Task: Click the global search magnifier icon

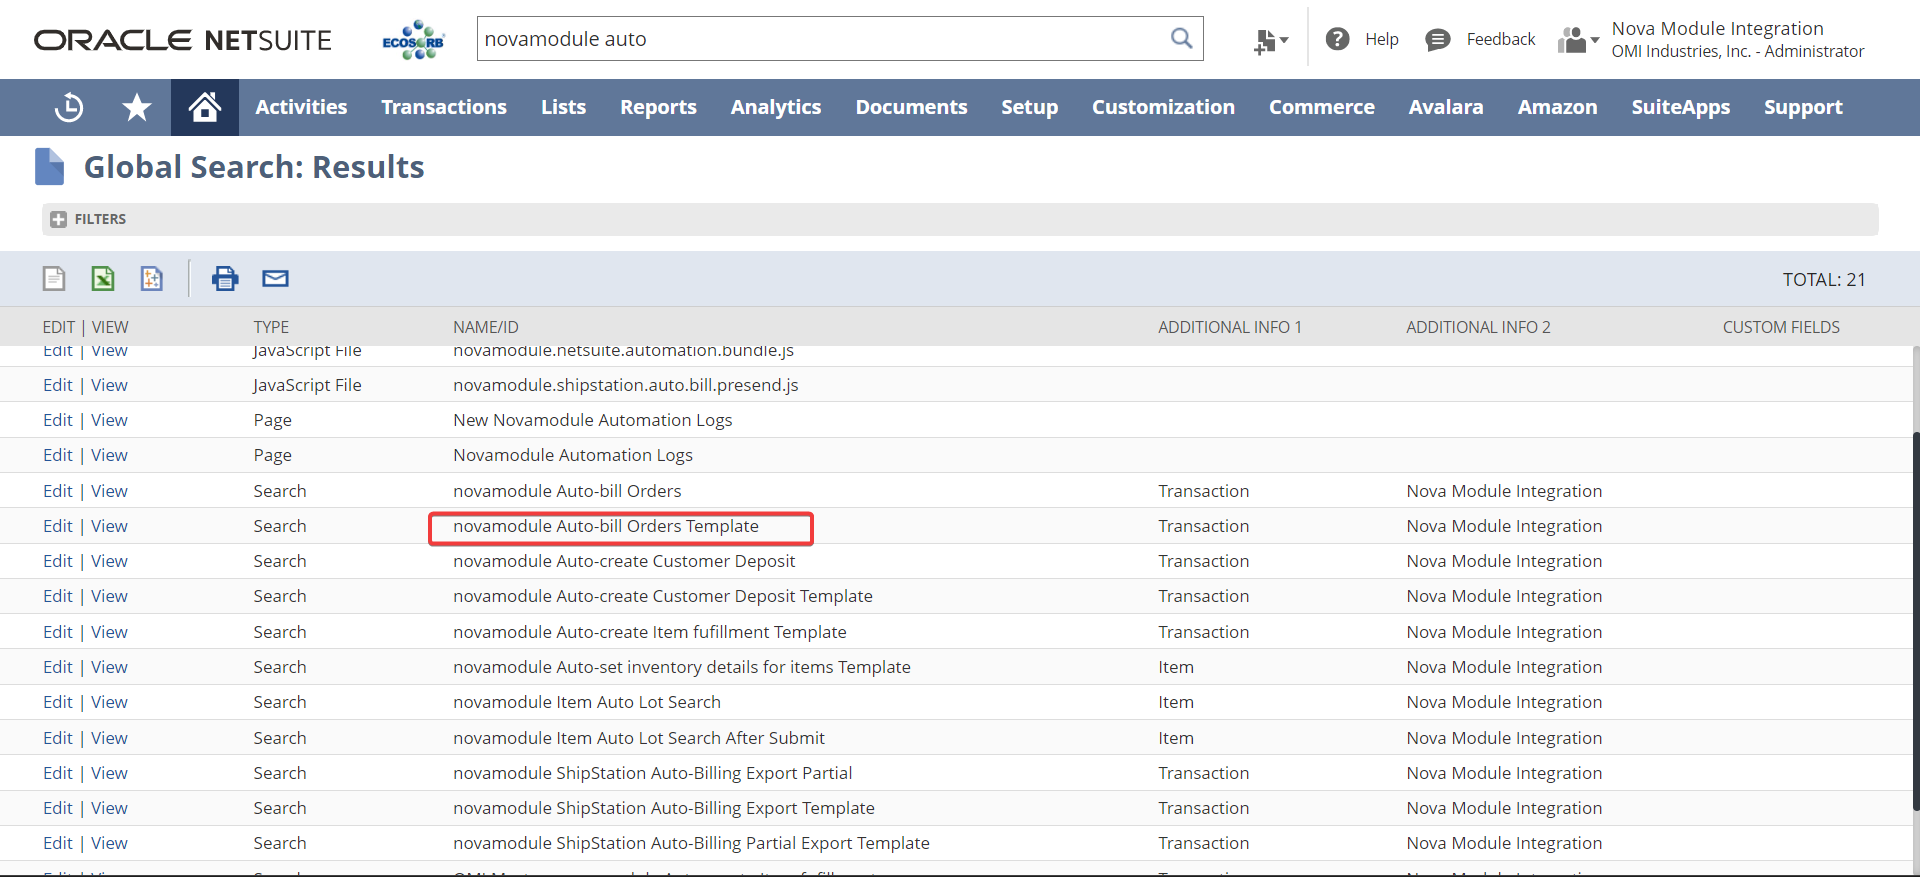Action: (x=1181, y=39)
